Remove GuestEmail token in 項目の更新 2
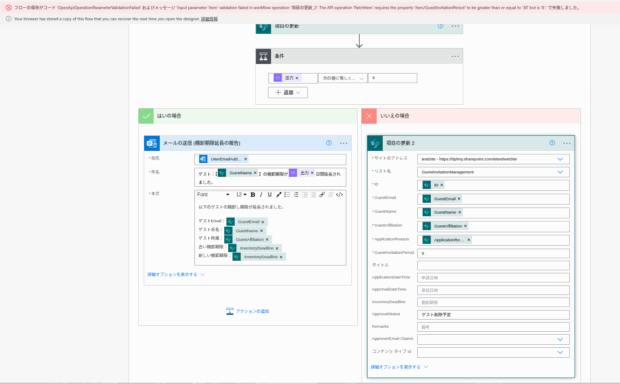This screenshot has height=384, width=620. [459, 199]
